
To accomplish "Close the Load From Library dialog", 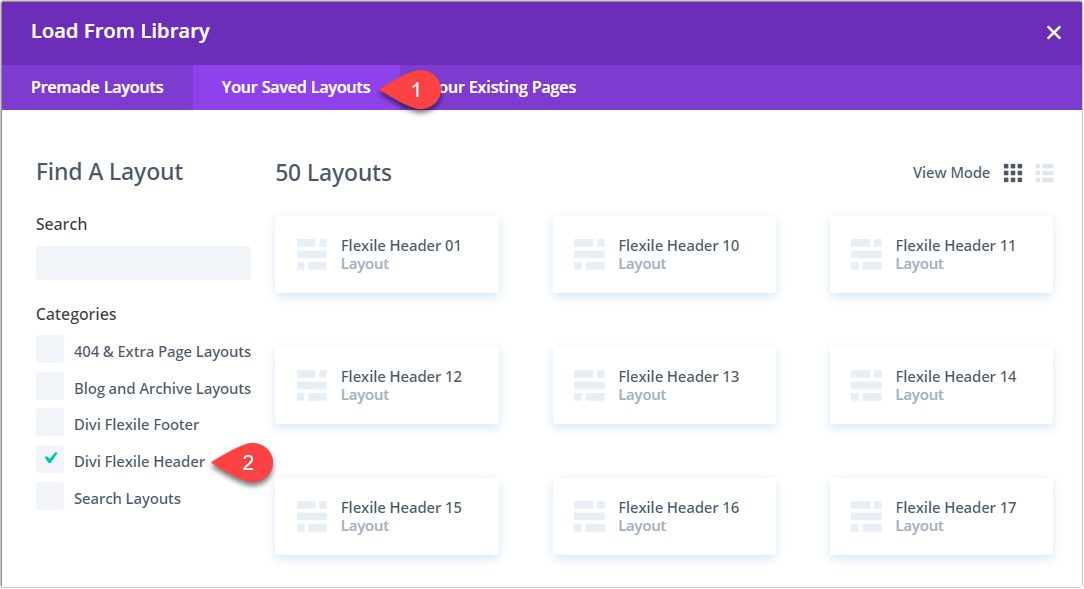I will [1053, 31].
